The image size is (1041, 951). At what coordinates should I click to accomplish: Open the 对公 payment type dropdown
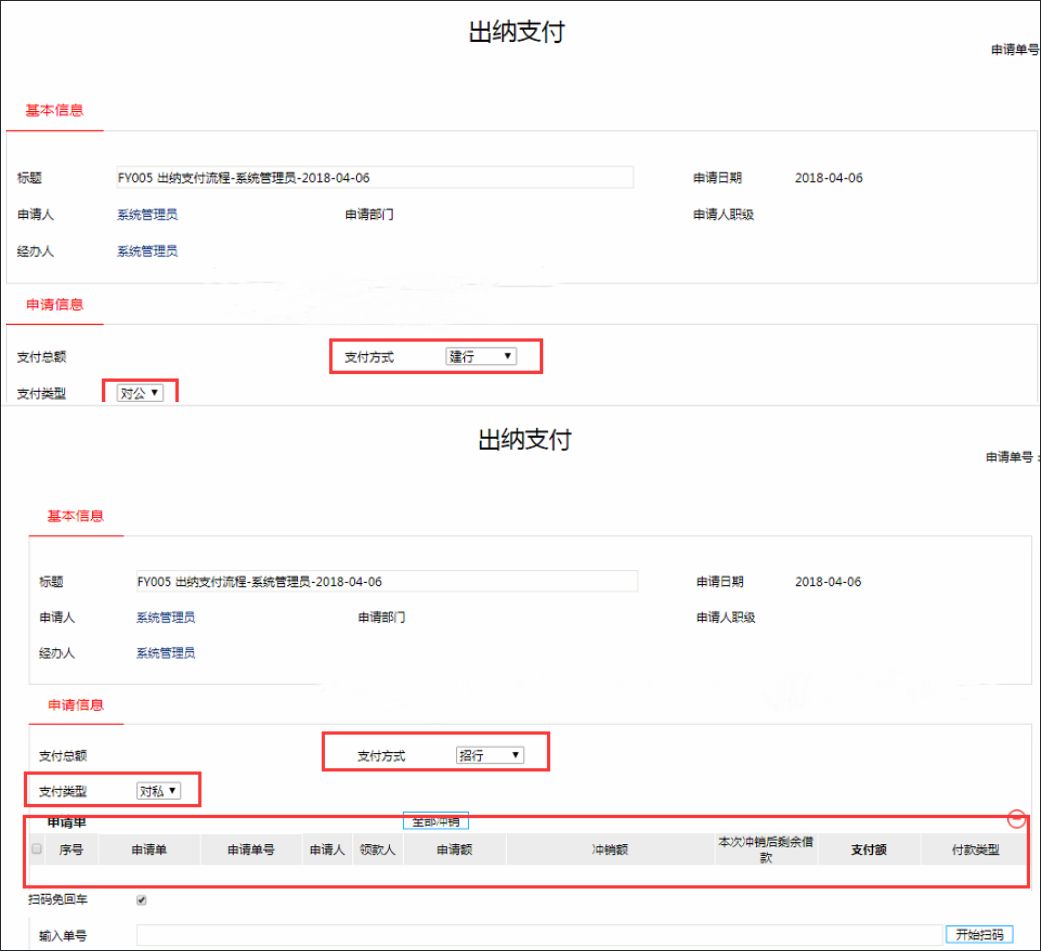pos(140,393)
